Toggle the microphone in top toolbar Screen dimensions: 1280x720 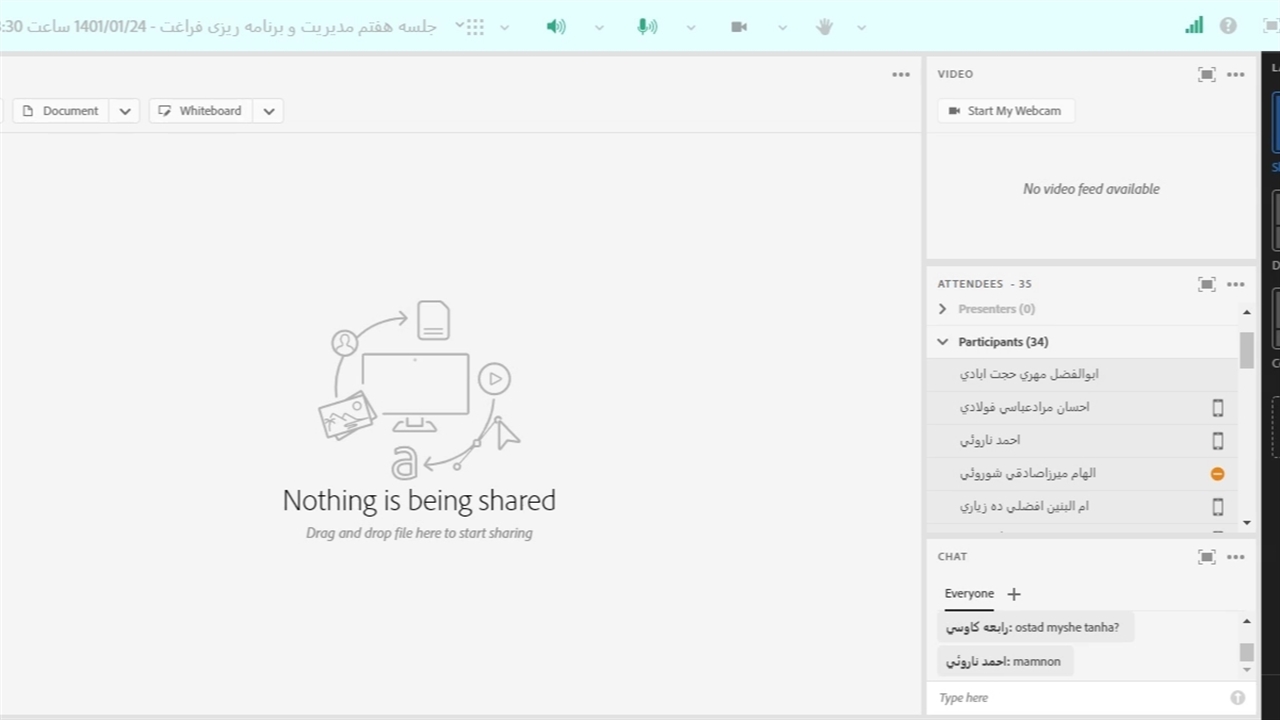(x=647, y=27)
